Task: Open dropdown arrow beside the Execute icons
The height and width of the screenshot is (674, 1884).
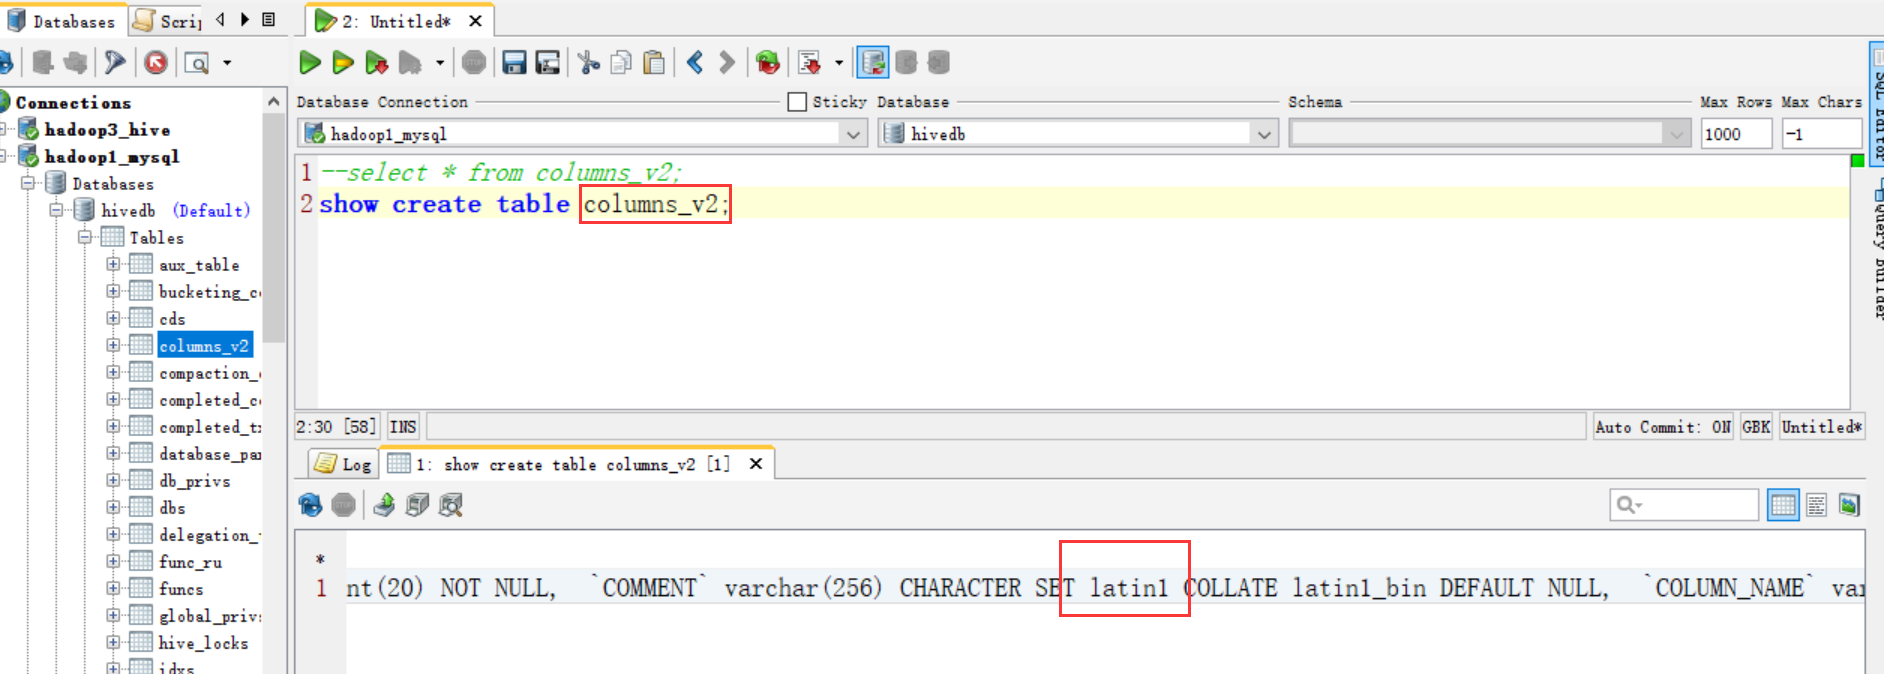Action: coord(440,63)
